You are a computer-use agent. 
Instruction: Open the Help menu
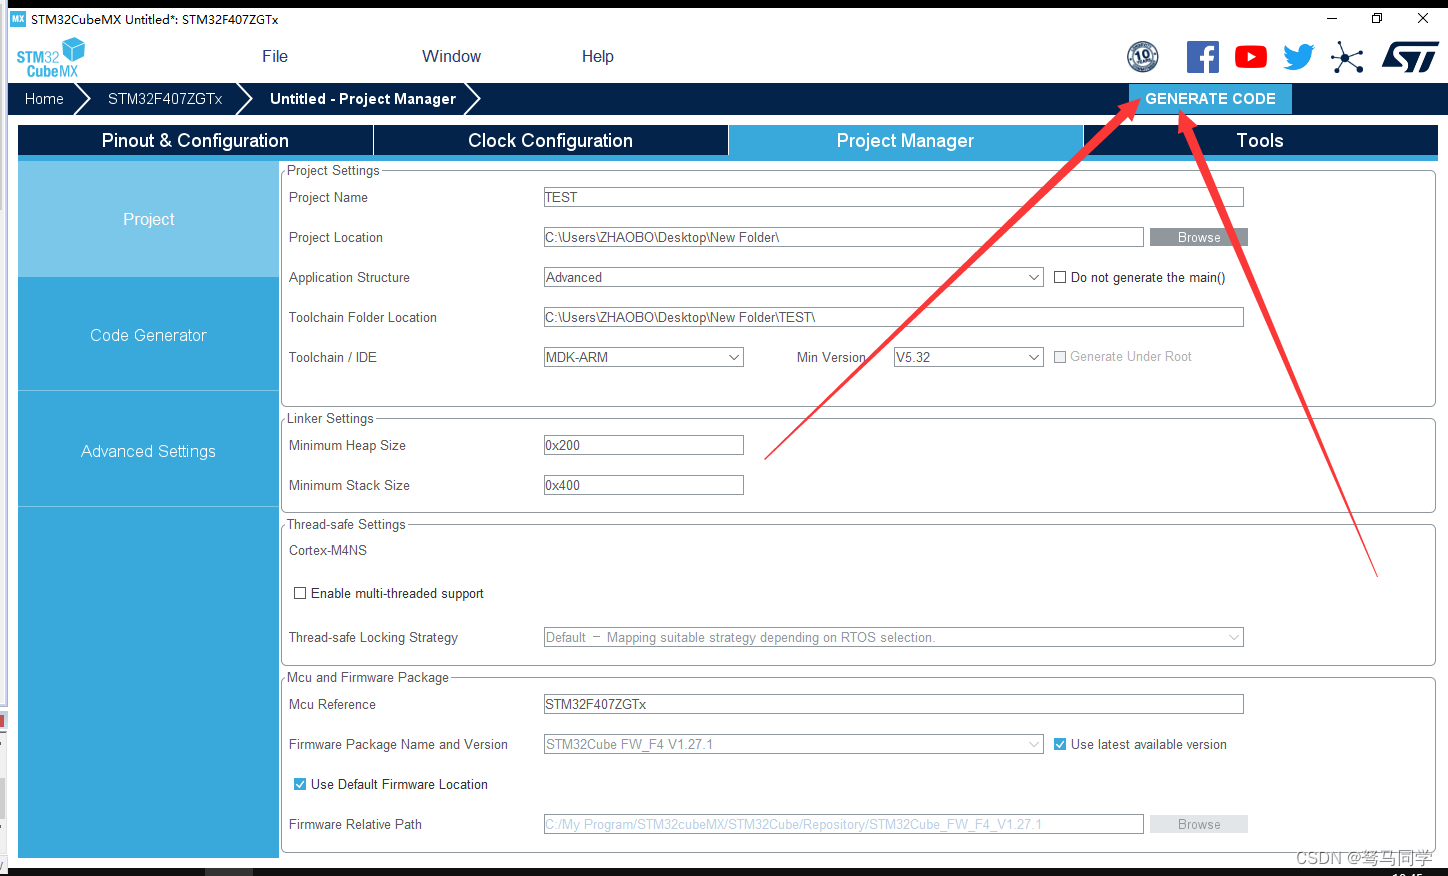598,57
